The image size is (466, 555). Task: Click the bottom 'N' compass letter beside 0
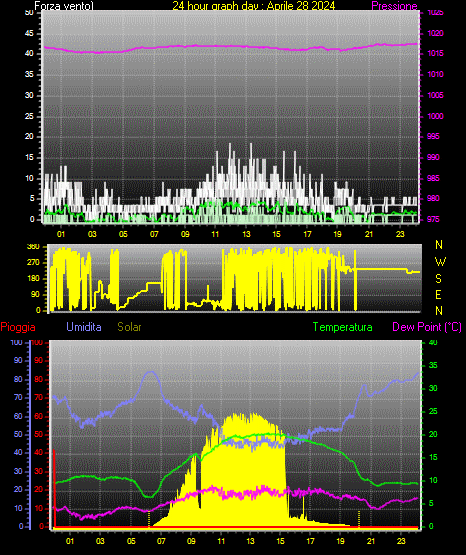click(x=439, y=311)
